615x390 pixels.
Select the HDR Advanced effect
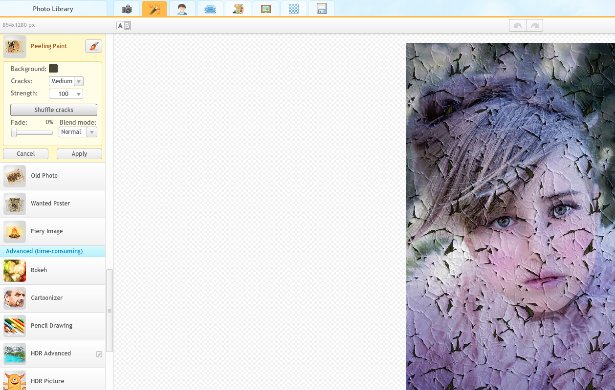coord(53,354)
